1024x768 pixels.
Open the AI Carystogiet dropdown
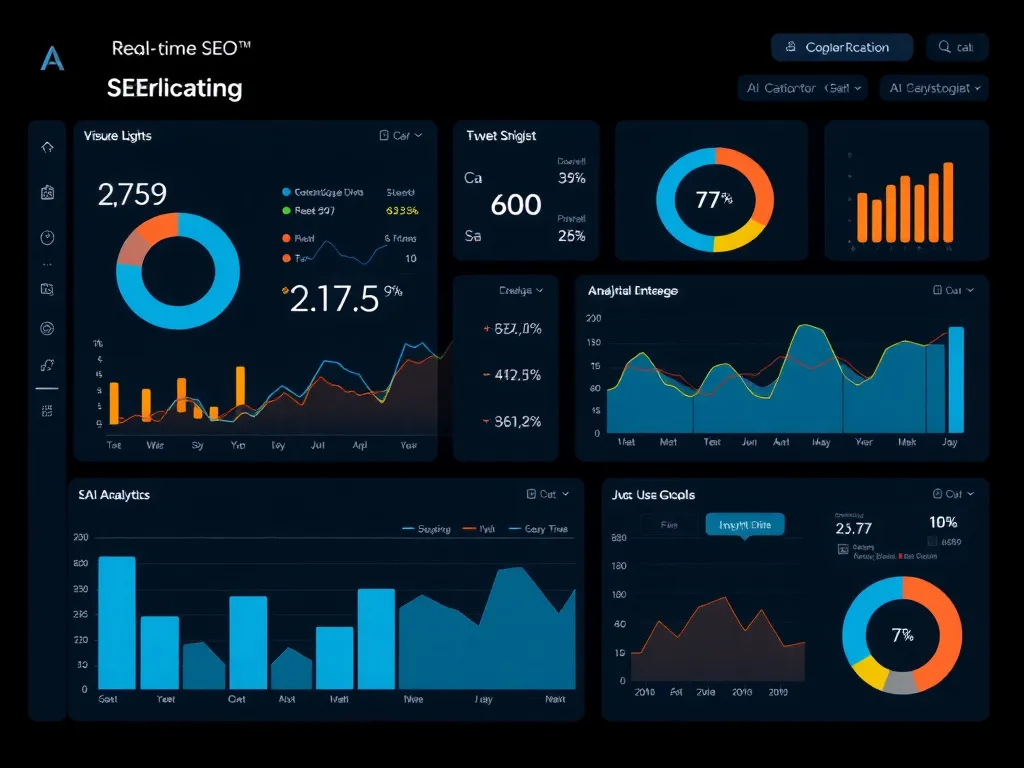pyautogui.click(x=934, y=88)
